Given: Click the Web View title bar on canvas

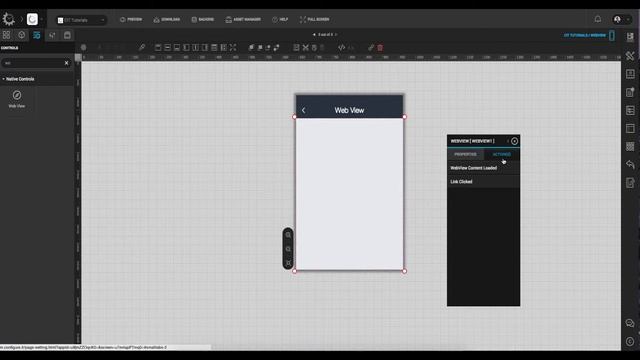Looking at the screenshot, I should (349, 107).
